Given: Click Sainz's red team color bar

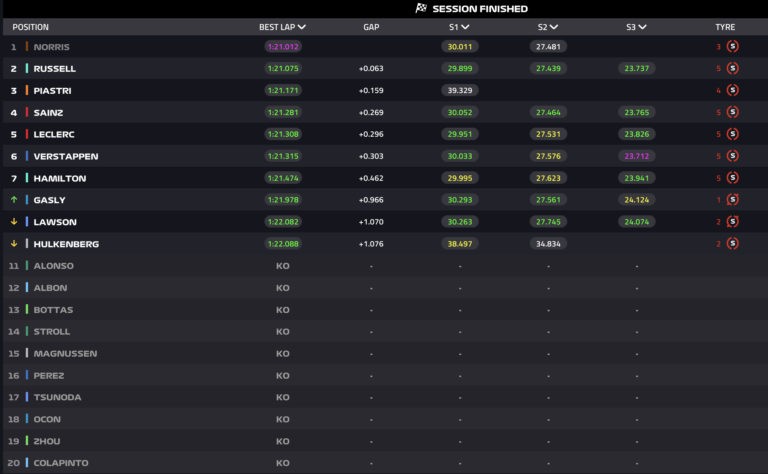Looking at the screenshot, I should (27, 112).
